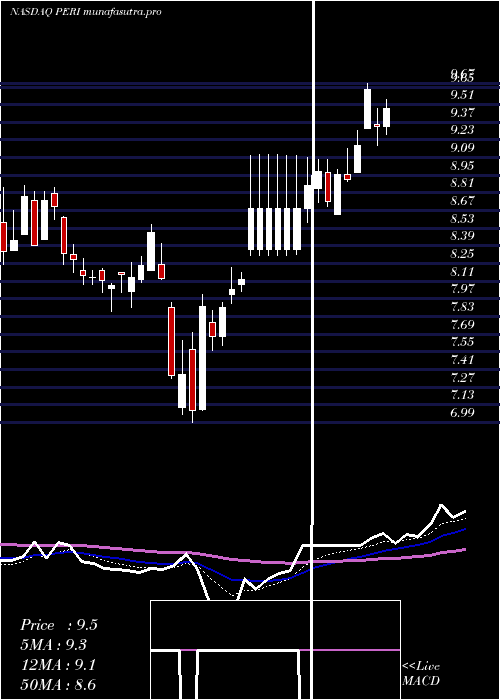Viewport: 500px width, 700px height.
Task: Click the <<Live MACD label
Action: (421, 674)
